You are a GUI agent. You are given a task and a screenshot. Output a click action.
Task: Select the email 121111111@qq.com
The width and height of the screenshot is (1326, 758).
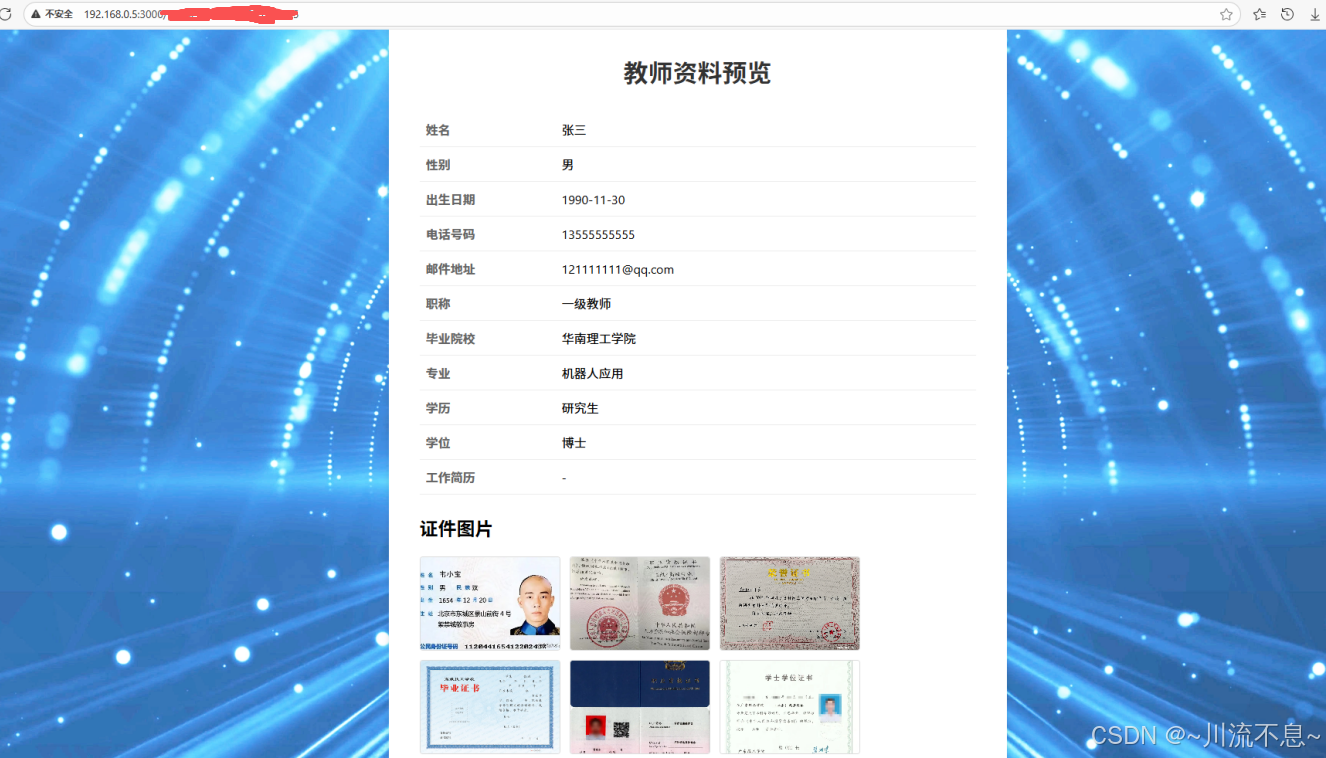coord(618,269)
